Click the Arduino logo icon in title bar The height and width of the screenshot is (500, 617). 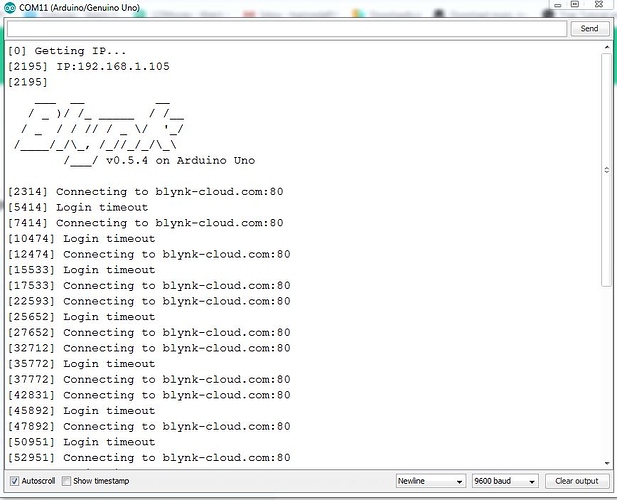[9, 7]
